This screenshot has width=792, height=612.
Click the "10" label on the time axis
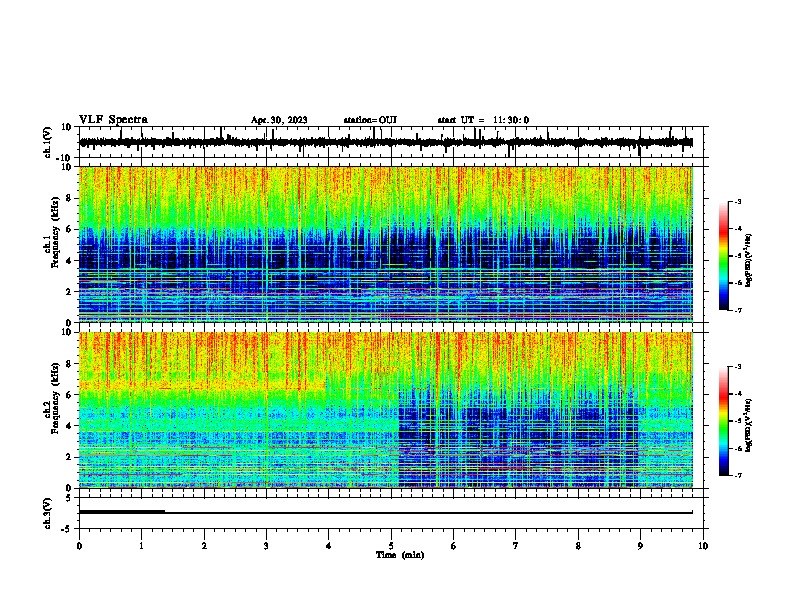point(703,546)
